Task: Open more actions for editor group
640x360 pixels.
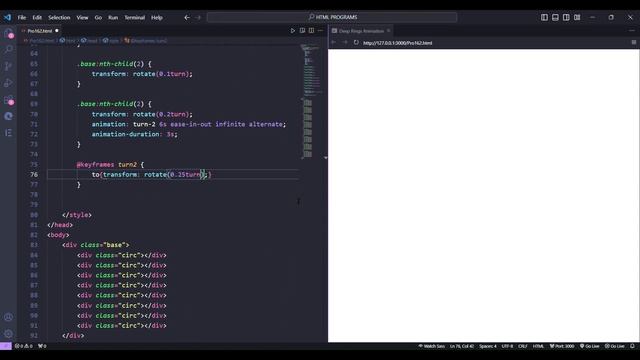Action: (x=320, y=31)
